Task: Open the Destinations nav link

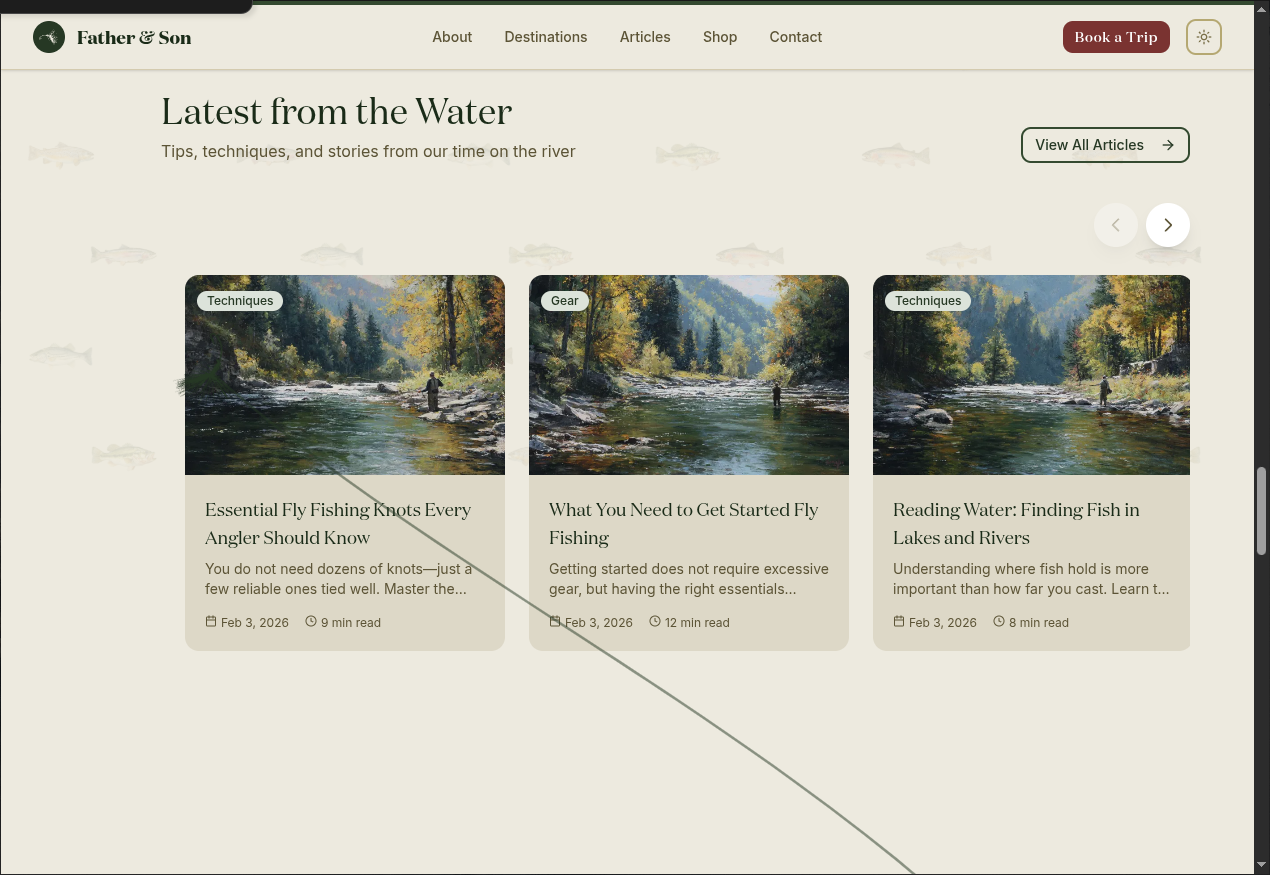Action: [x=546, y=37]
